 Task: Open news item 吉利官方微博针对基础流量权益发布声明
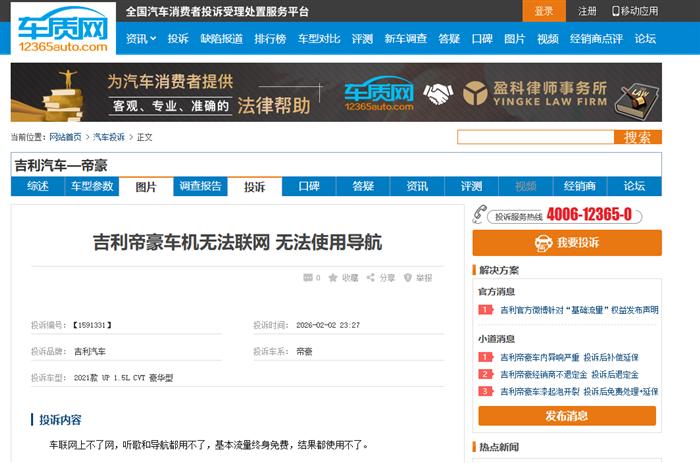(578, 310)
